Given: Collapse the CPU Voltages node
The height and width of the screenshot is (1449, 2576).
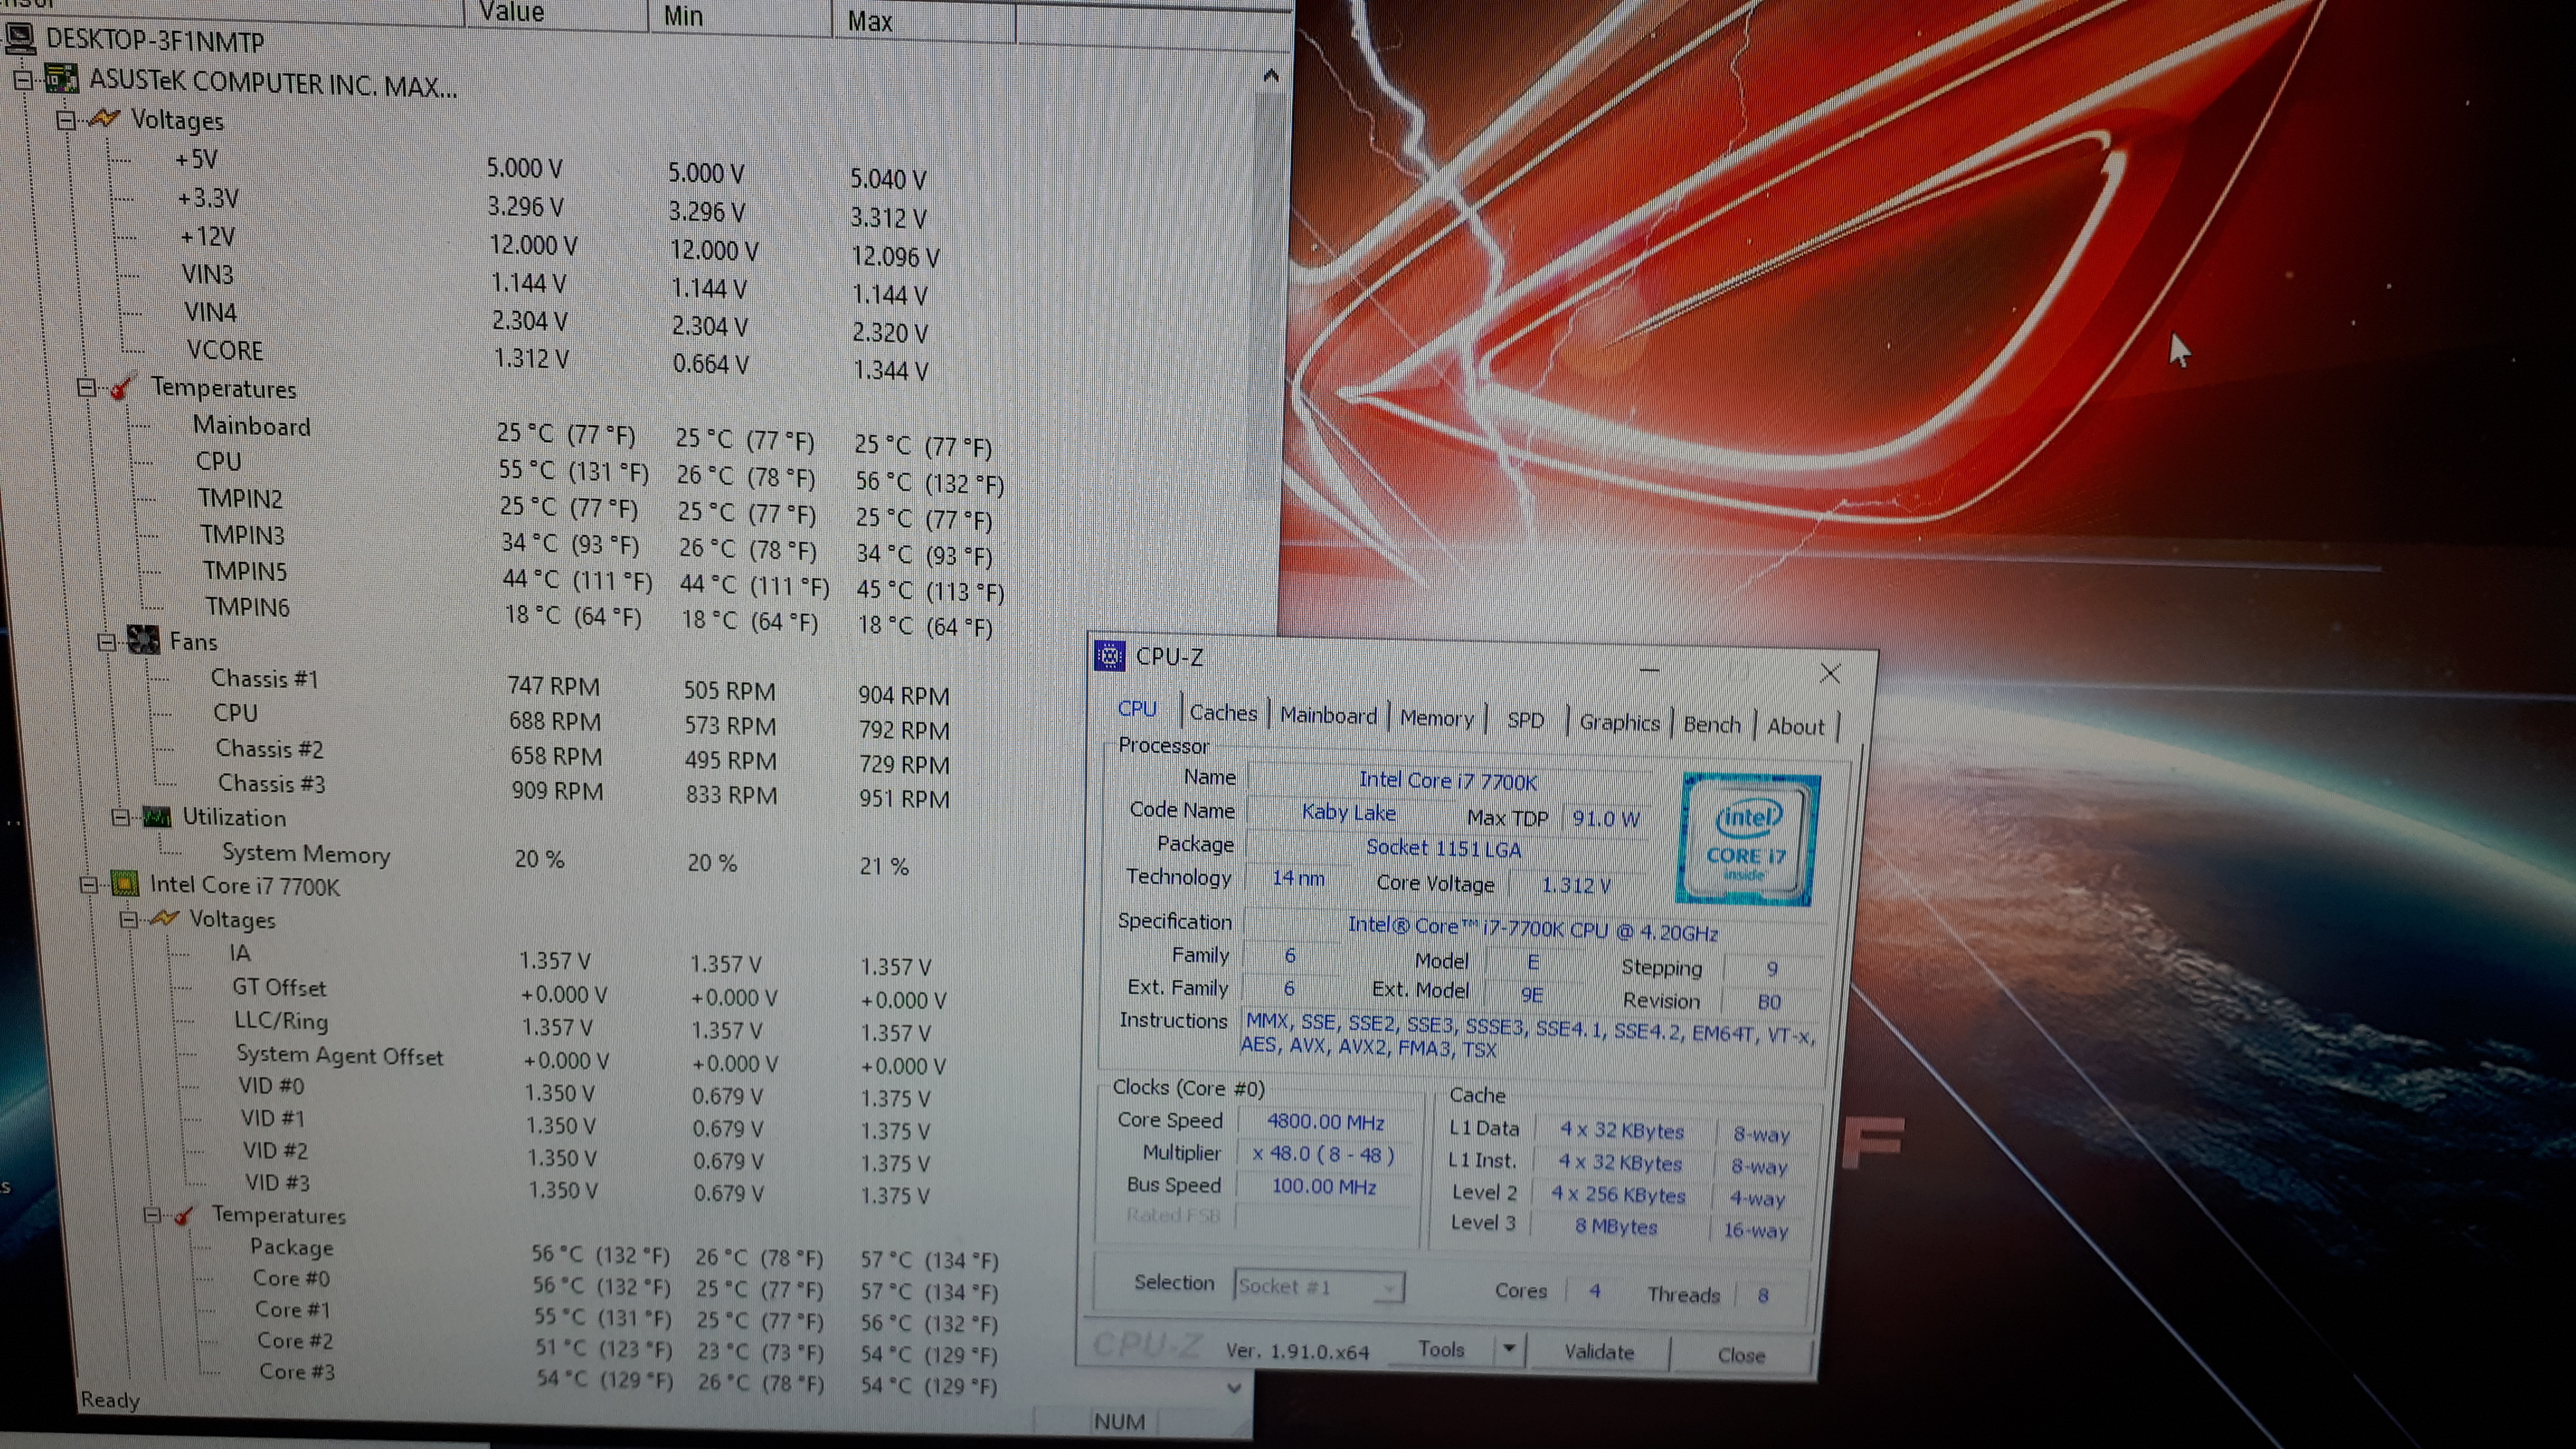Looking at the screenshot, I should (x=129, y=919).
